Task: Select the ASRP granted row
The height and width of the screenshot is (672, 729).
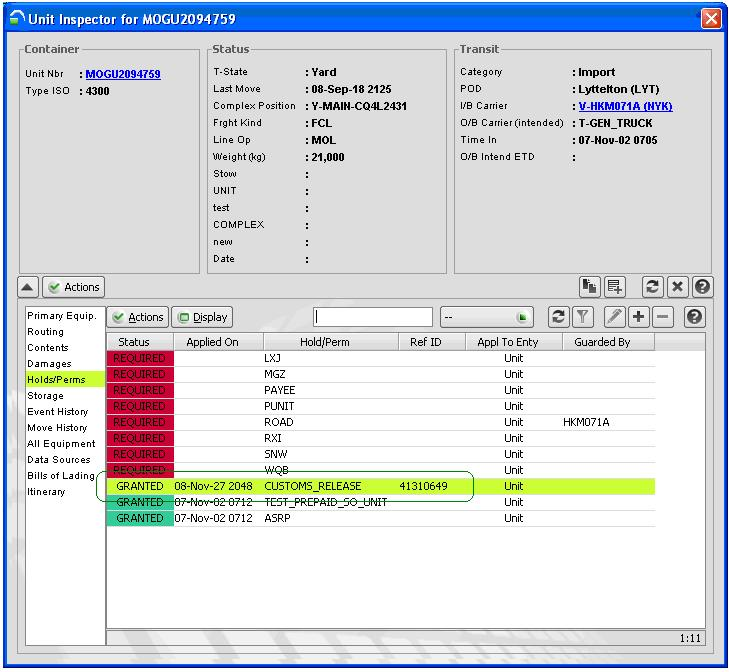Action: point(381,519)
